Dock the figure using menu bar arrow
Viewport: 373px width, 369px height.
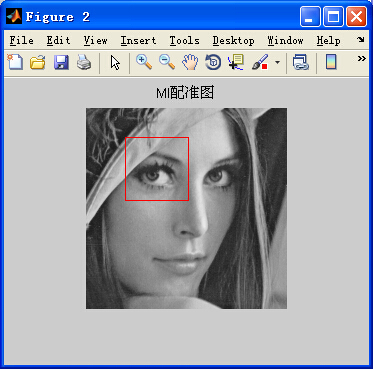(x=361, y=40)
